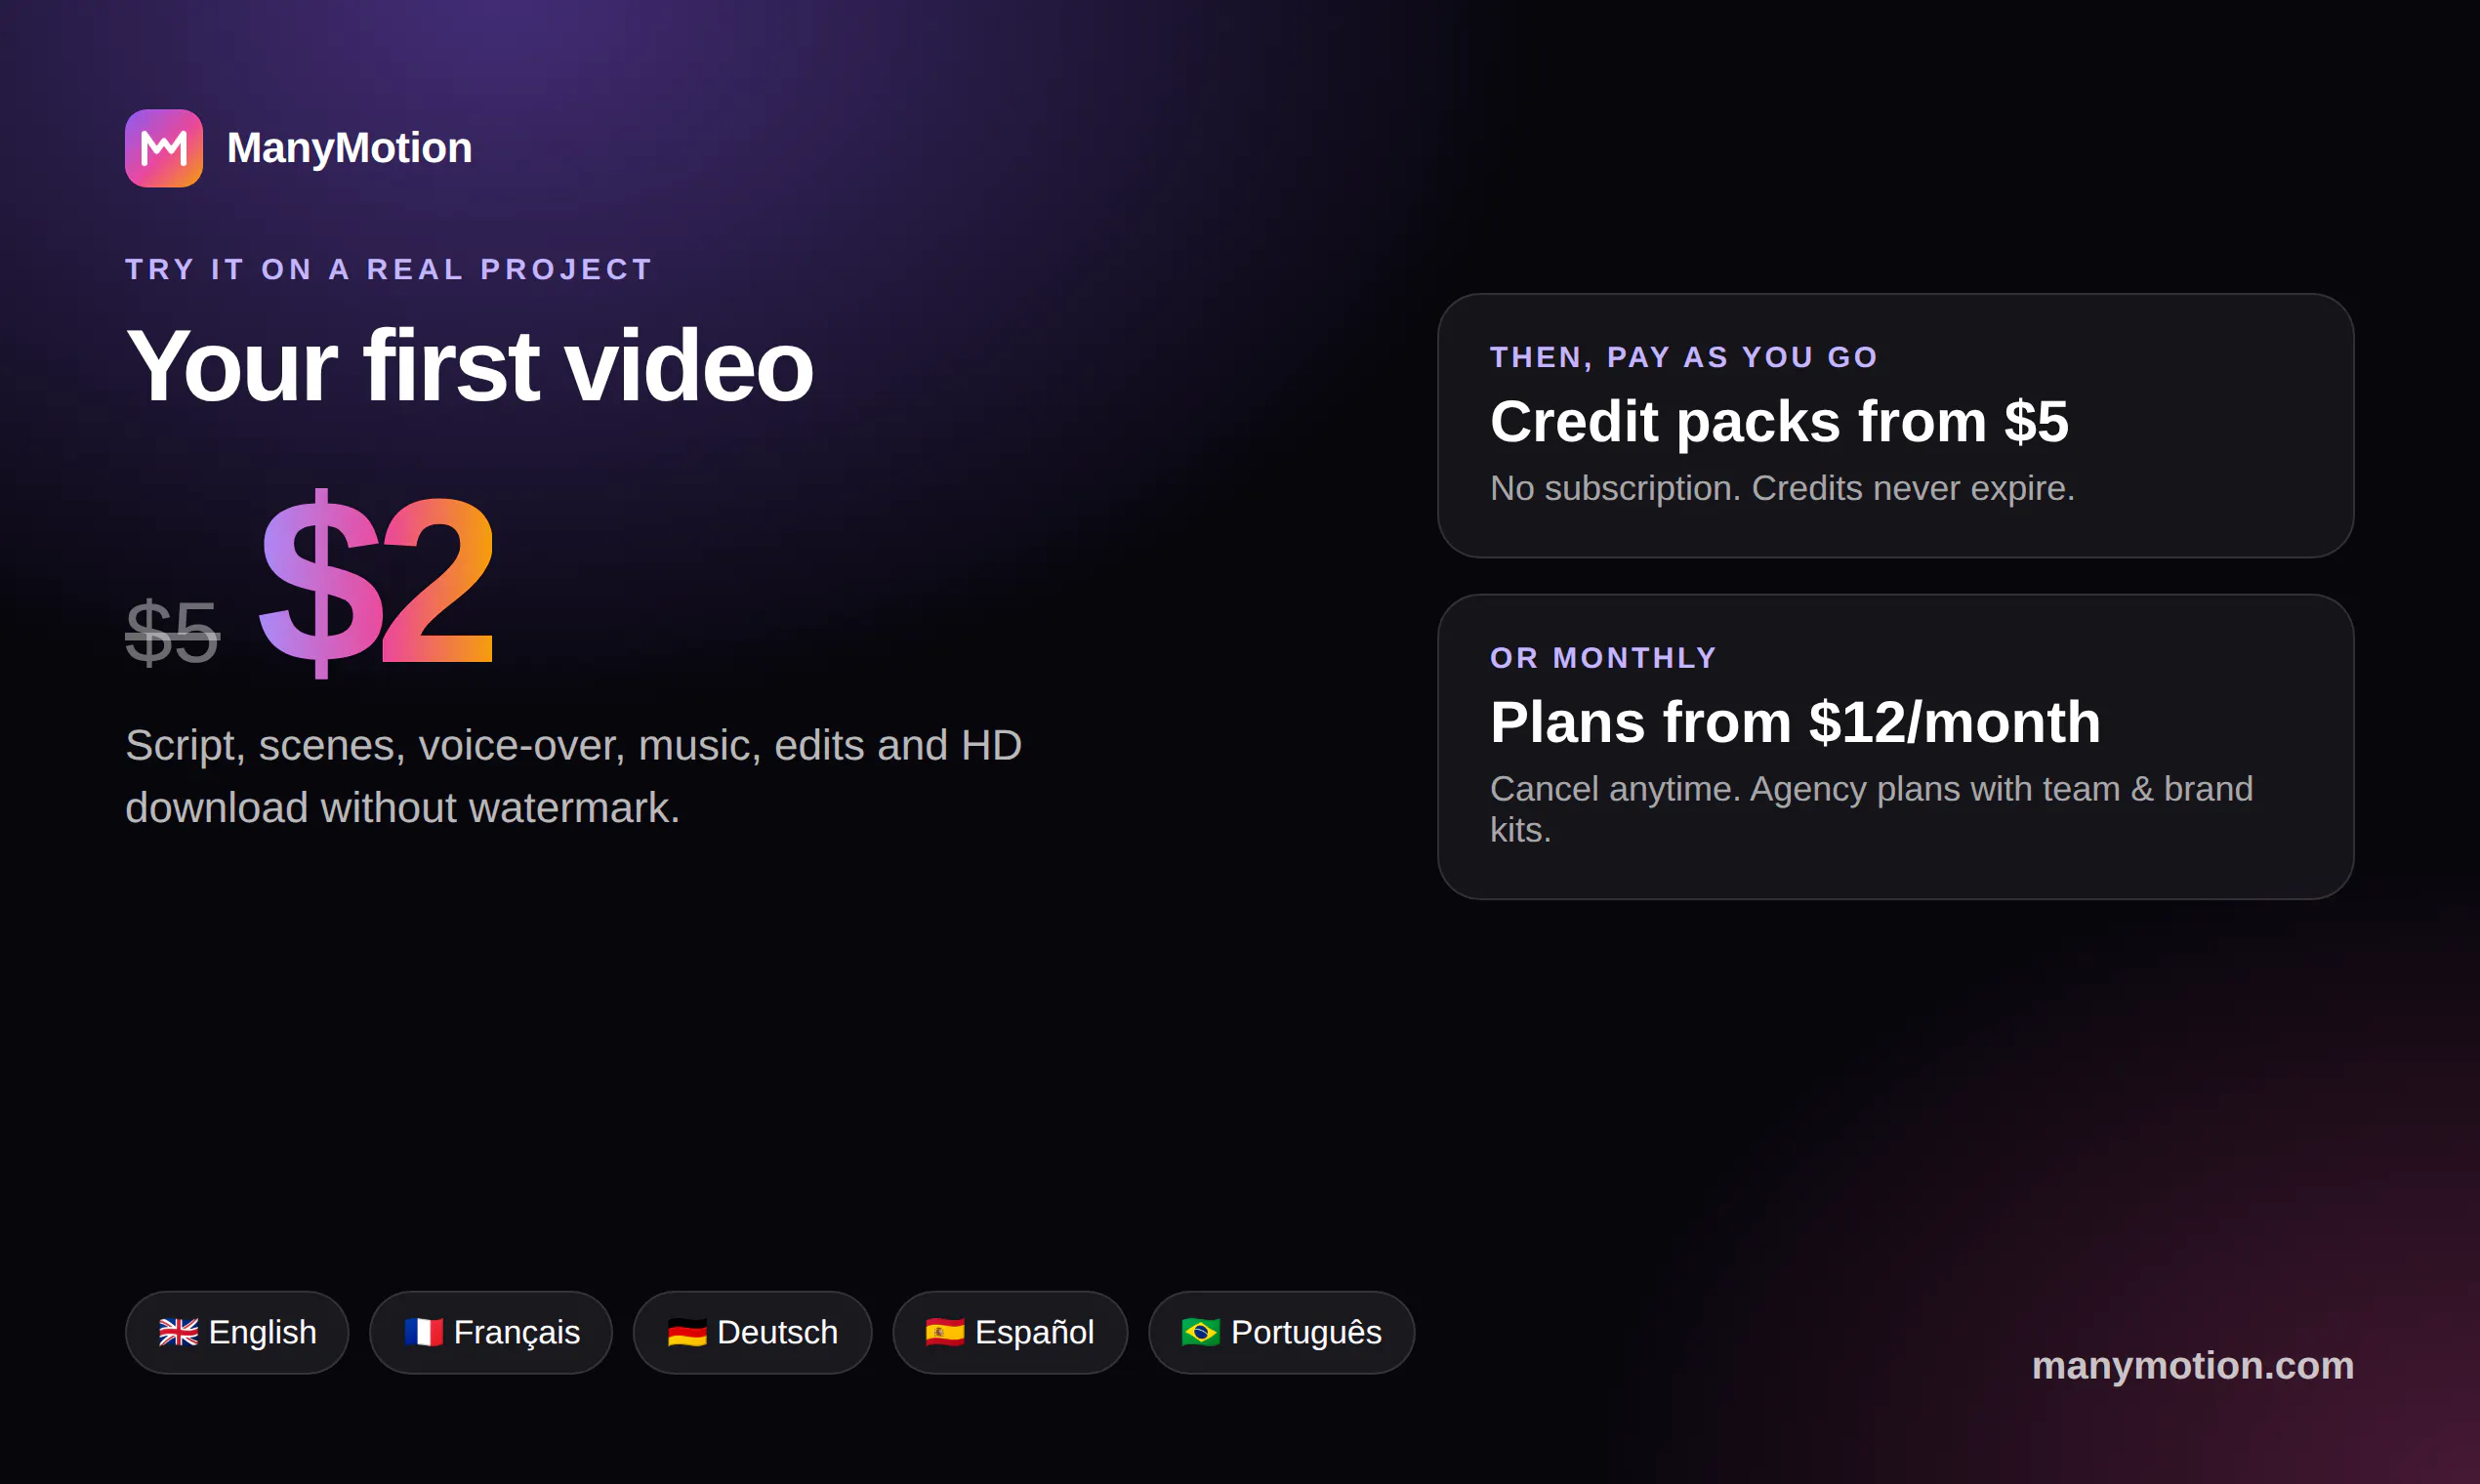Click the "Credit packs from $5" heading
The image size is (2480, 1484).
click(x=1779, y=421)
